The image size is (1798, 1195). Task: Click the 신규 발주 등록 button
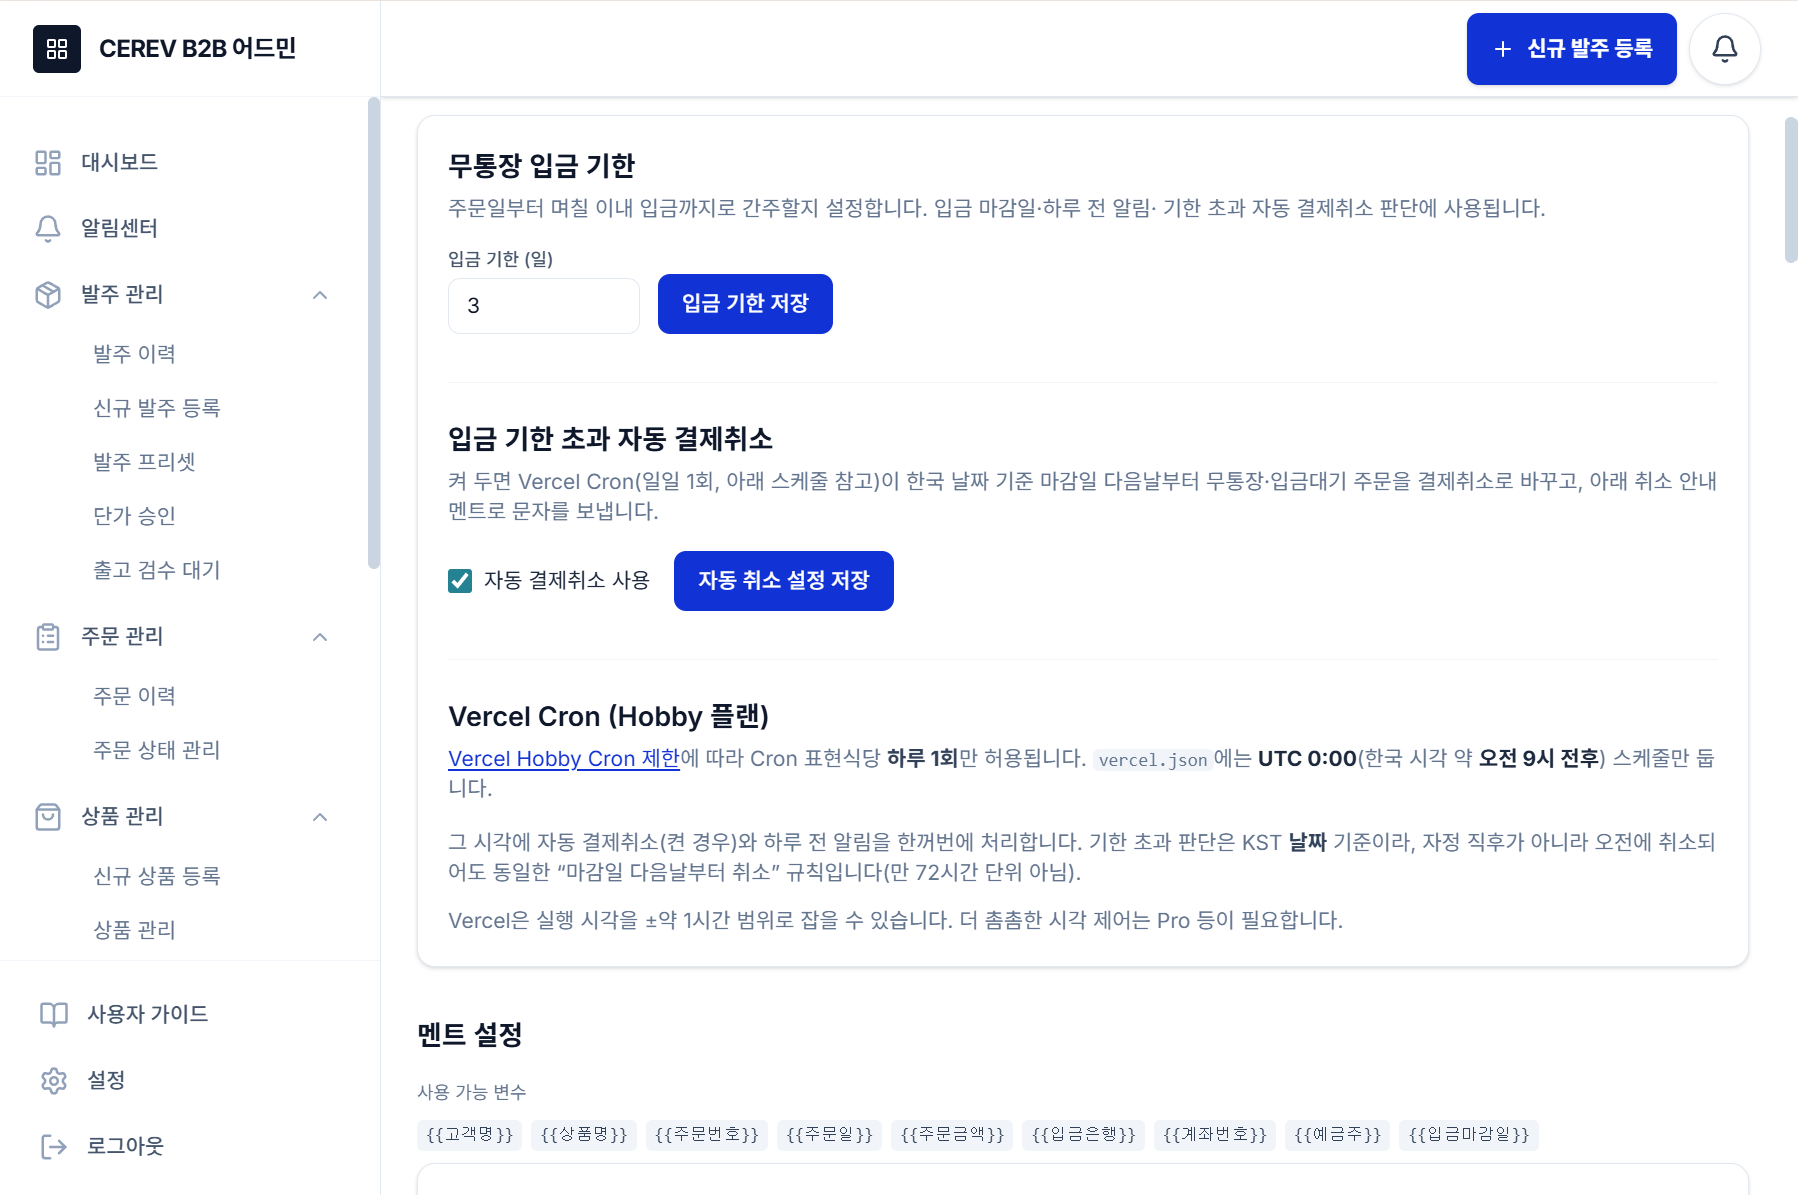(x=1571, y=48)
